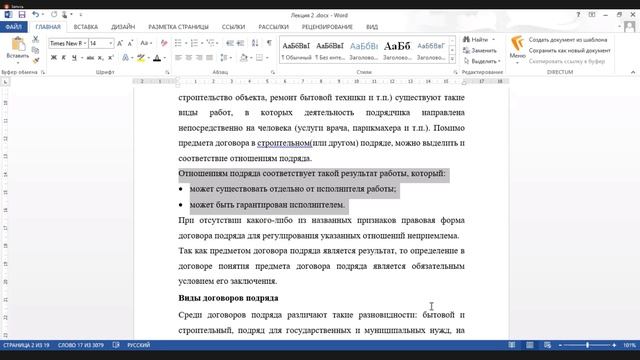Screen dimensions: 640x360
Task: Decrease paragraph indent
Action: pos(230,43)
